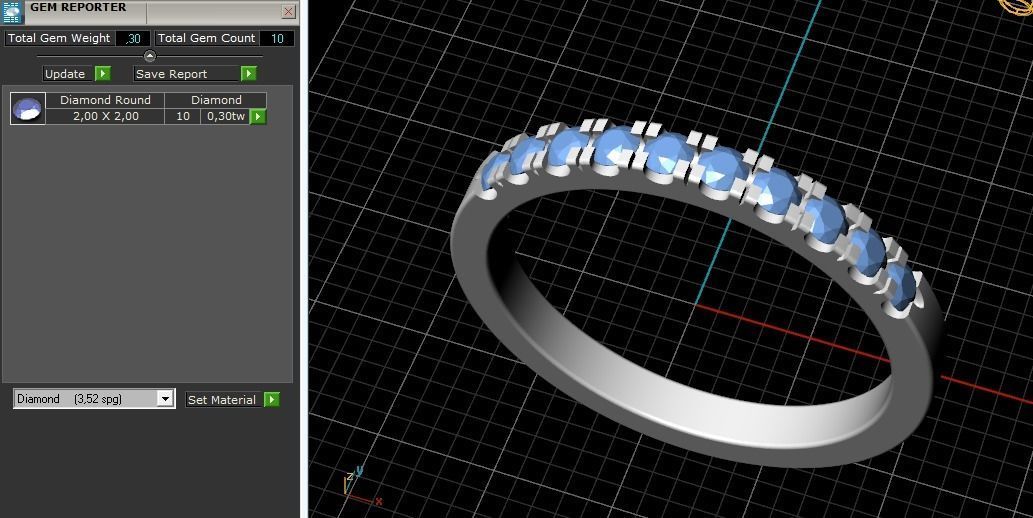Click the 'GEM REPORTER' title text
The height and width of the screenshot is (518, 1033).
(78, 7)
